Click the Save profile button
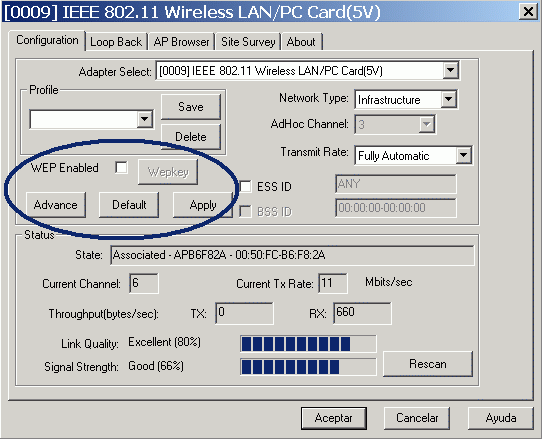This screenshot has width=542, height=439. pyautogui.click(x=191, y=107)
